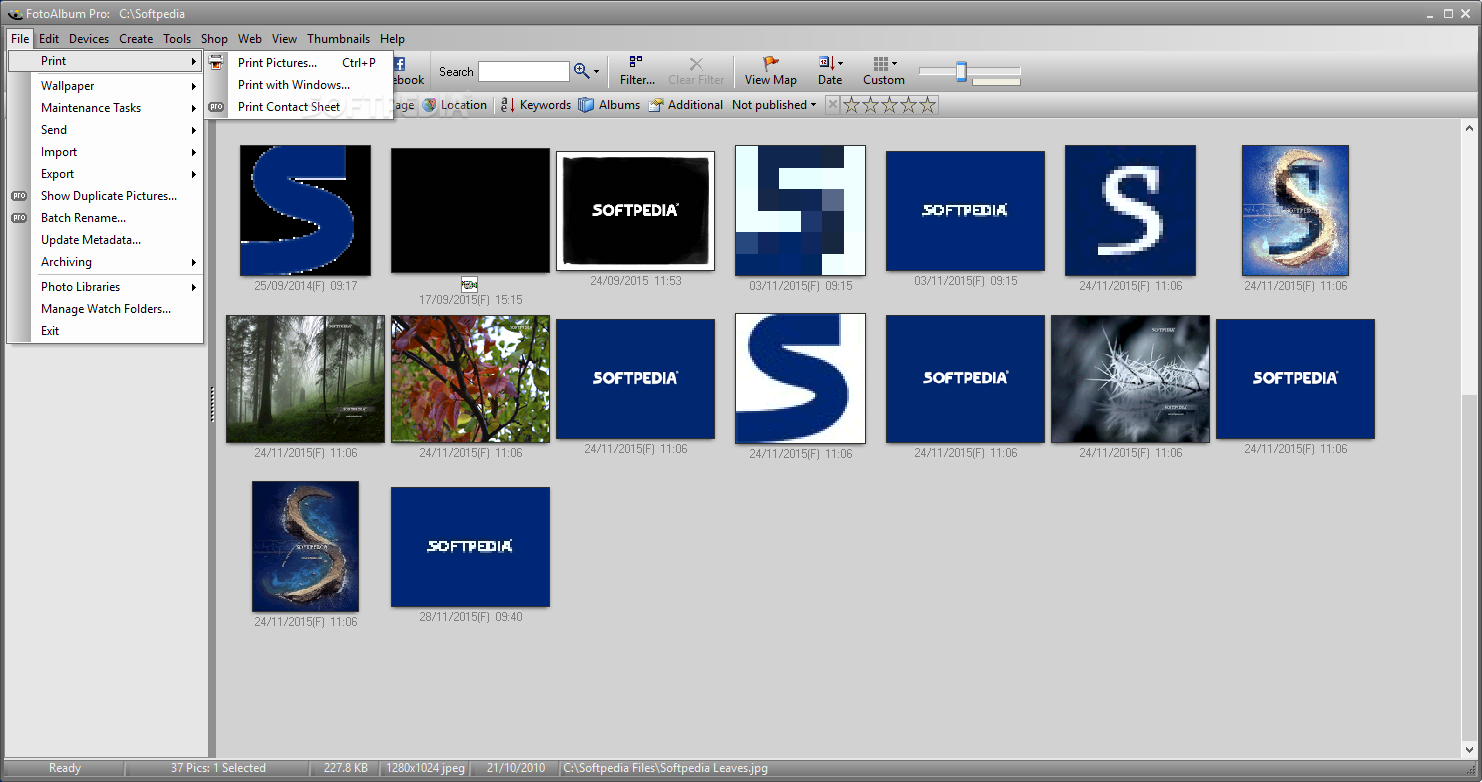Select the Softpedia thumbnail dated 24/09/2015 11:53
Image resolution: width=1482 pixels, height=782 pixels.
click(x=635, y=211)
